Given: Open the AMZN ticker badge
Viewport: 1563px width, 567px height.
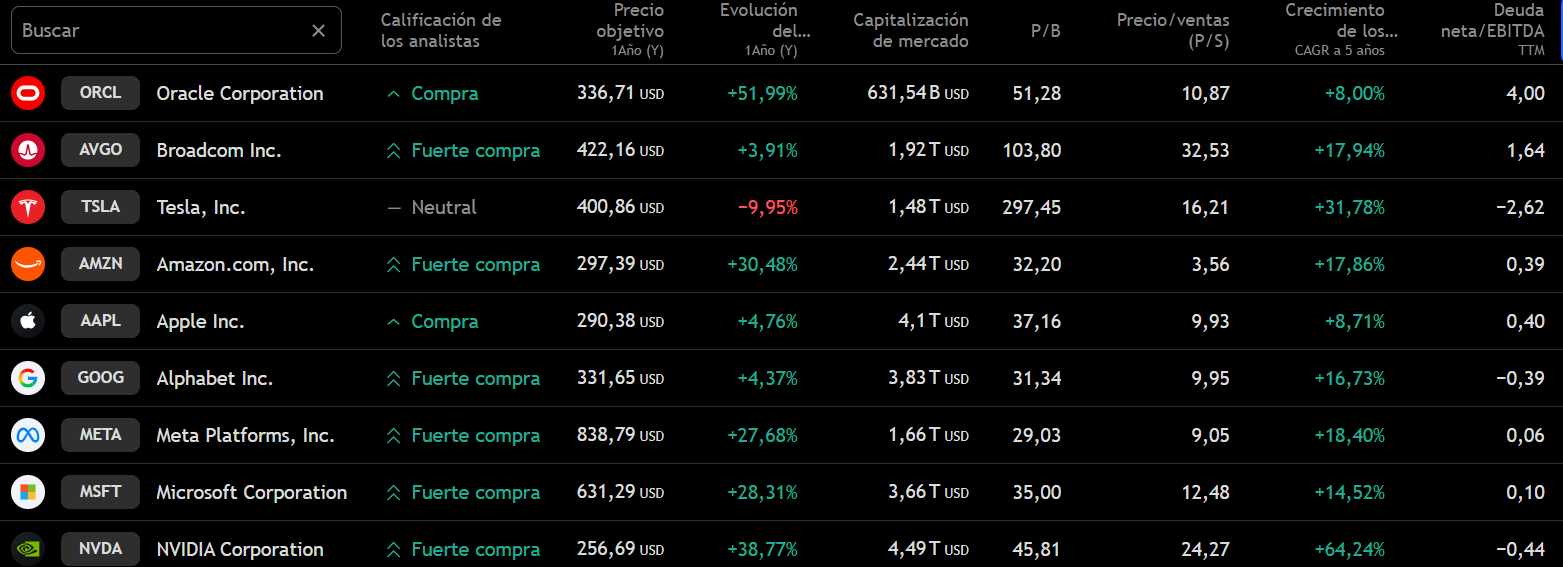Looking at the screenshot, I should (100, 264).
